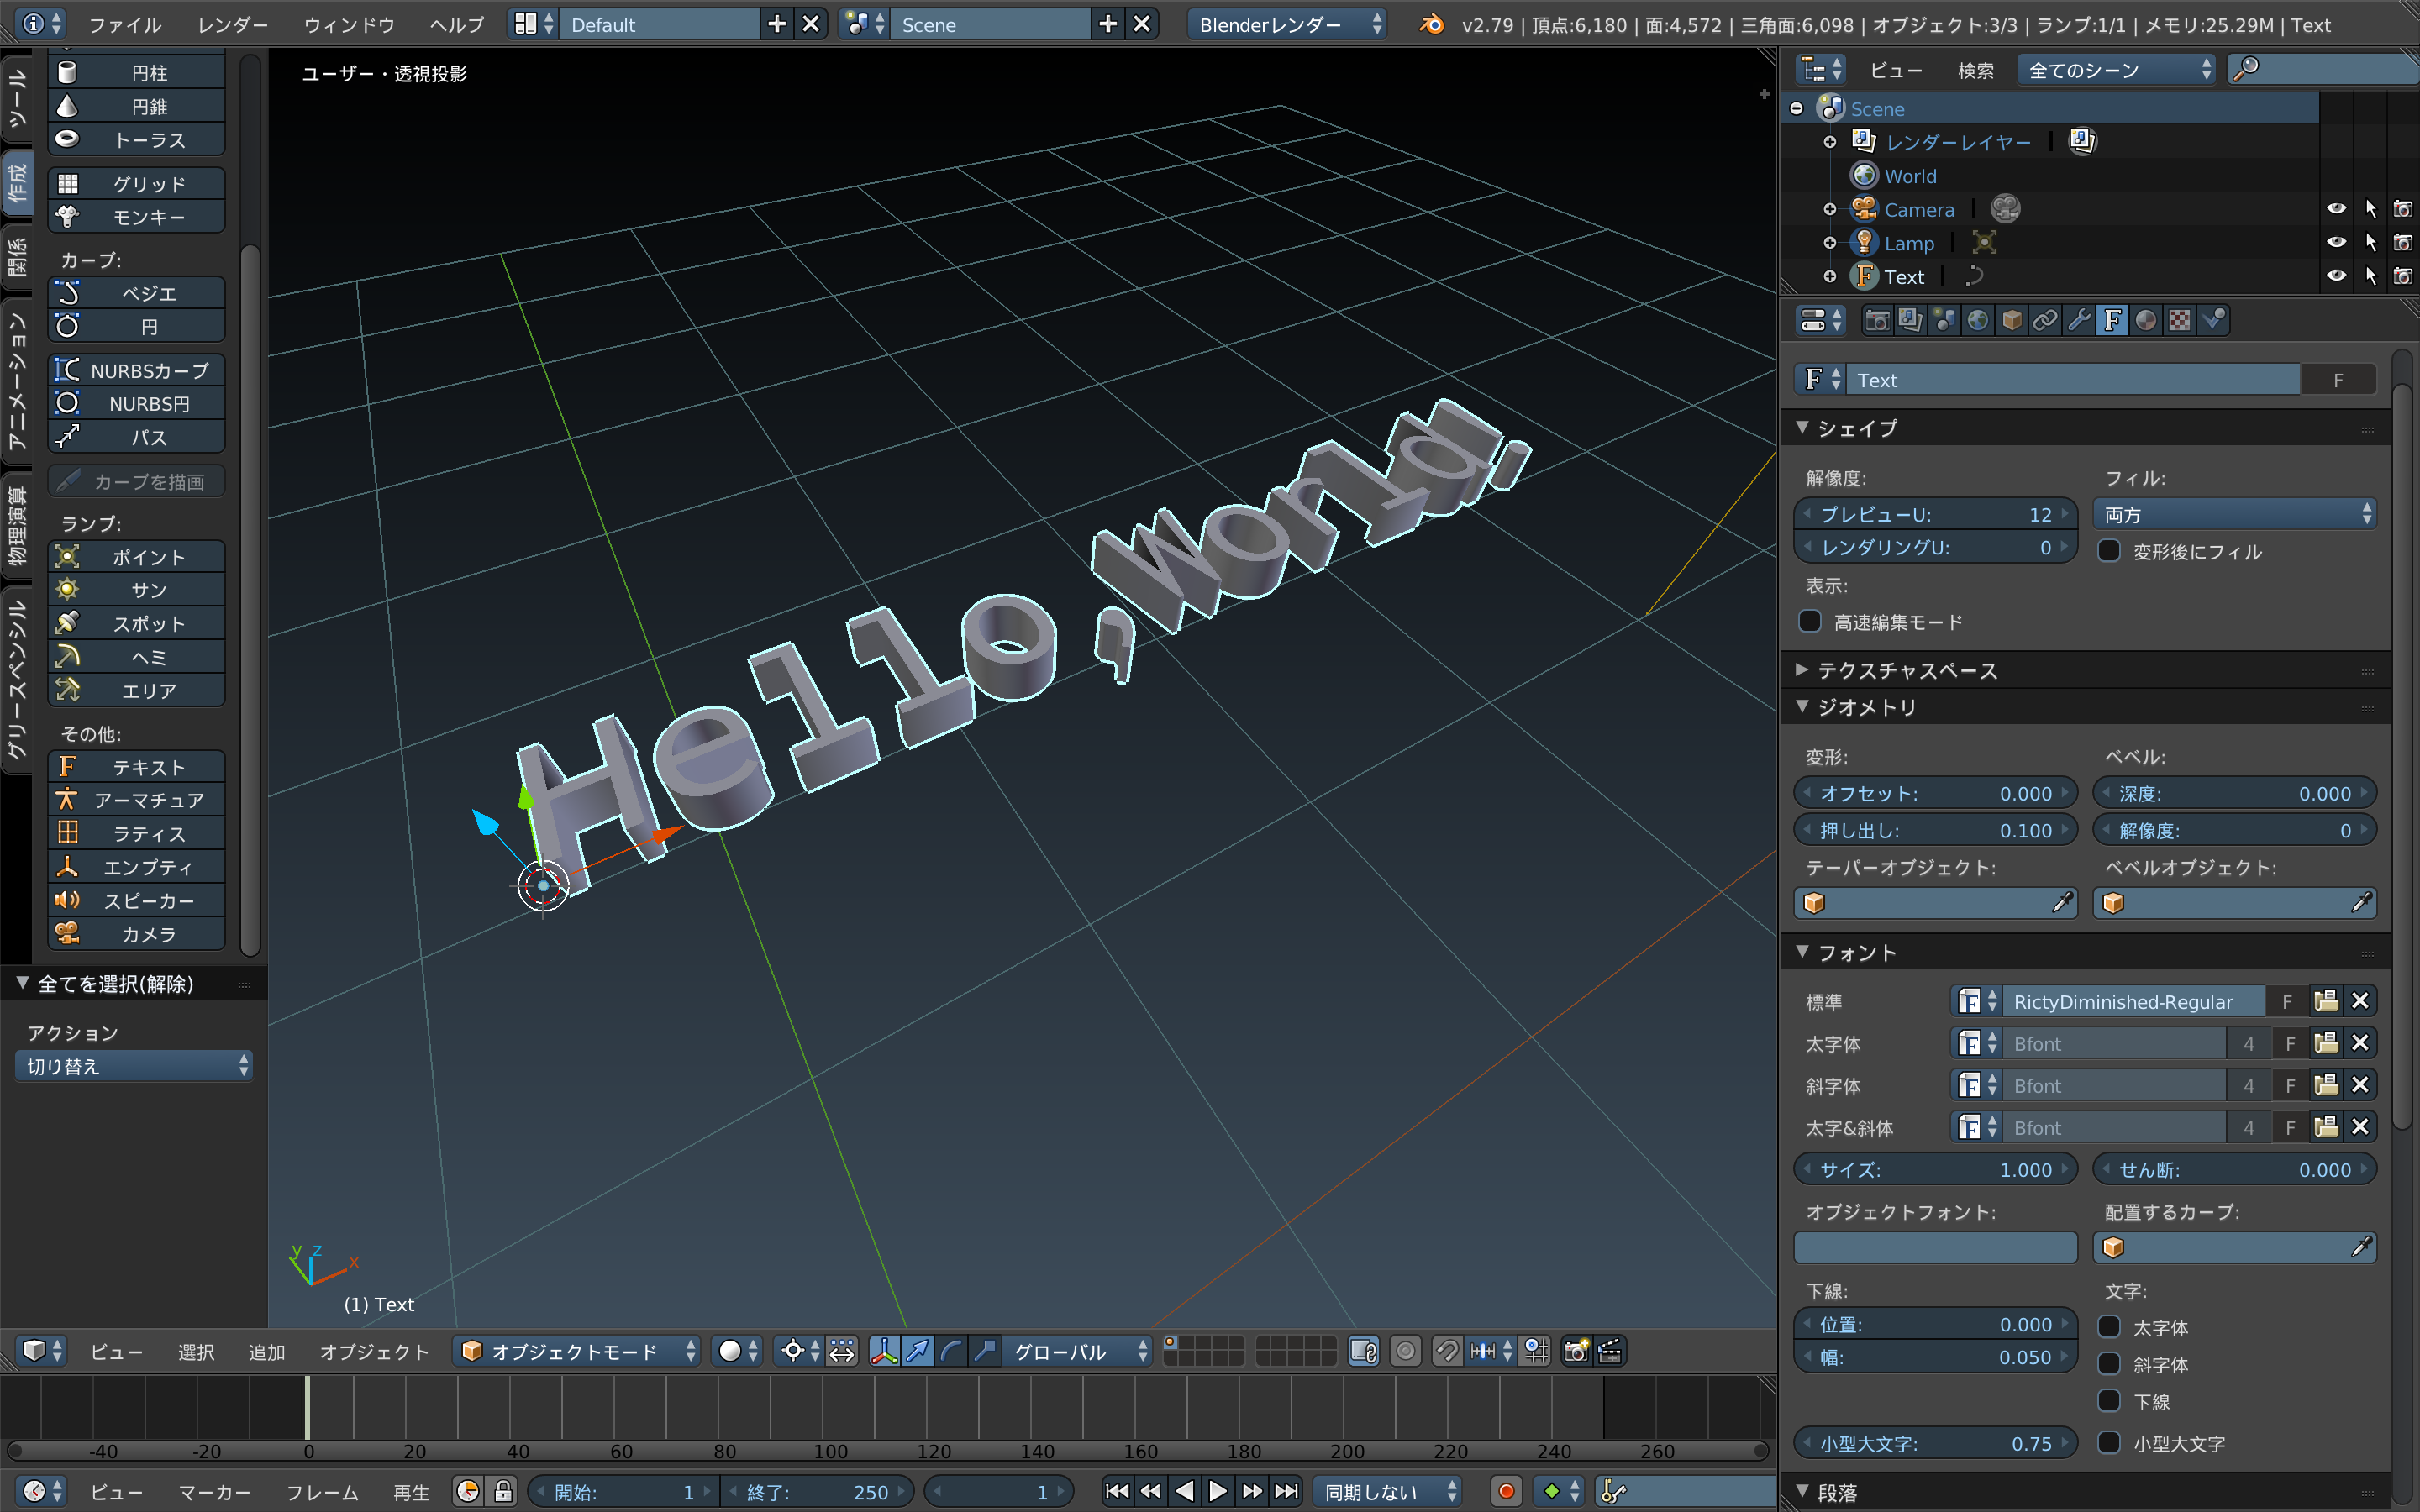Open font file browser for RictyDiminished-Regular
2420x1512 pixels.
(2325, 1001)
